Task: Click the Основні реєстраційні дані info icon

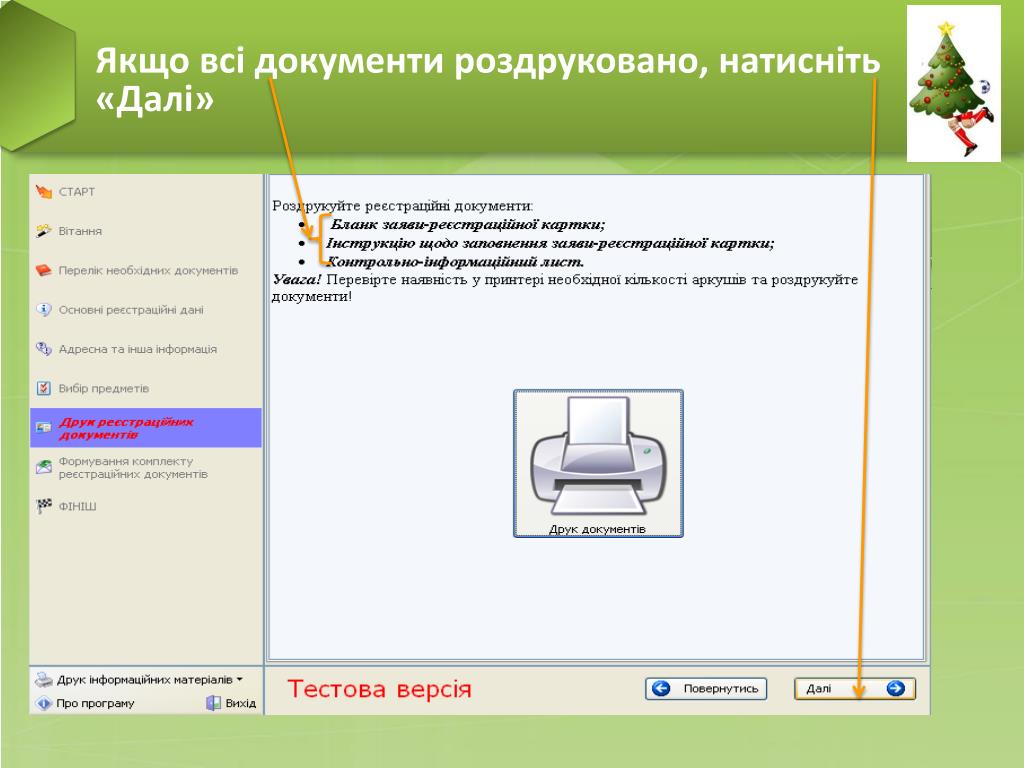Action: point(44,310)
